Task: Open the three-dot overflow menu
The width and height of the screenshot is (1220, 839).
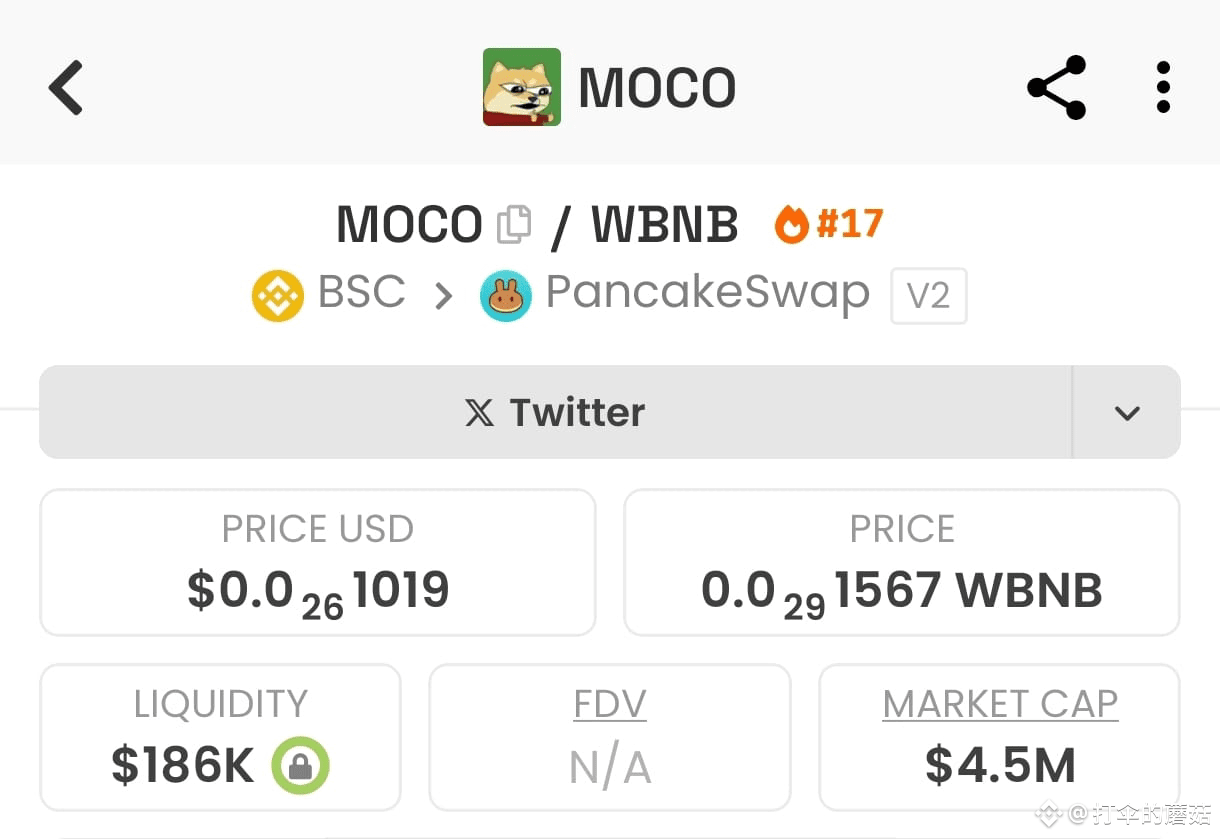Action: click(x=1163, y=87)
